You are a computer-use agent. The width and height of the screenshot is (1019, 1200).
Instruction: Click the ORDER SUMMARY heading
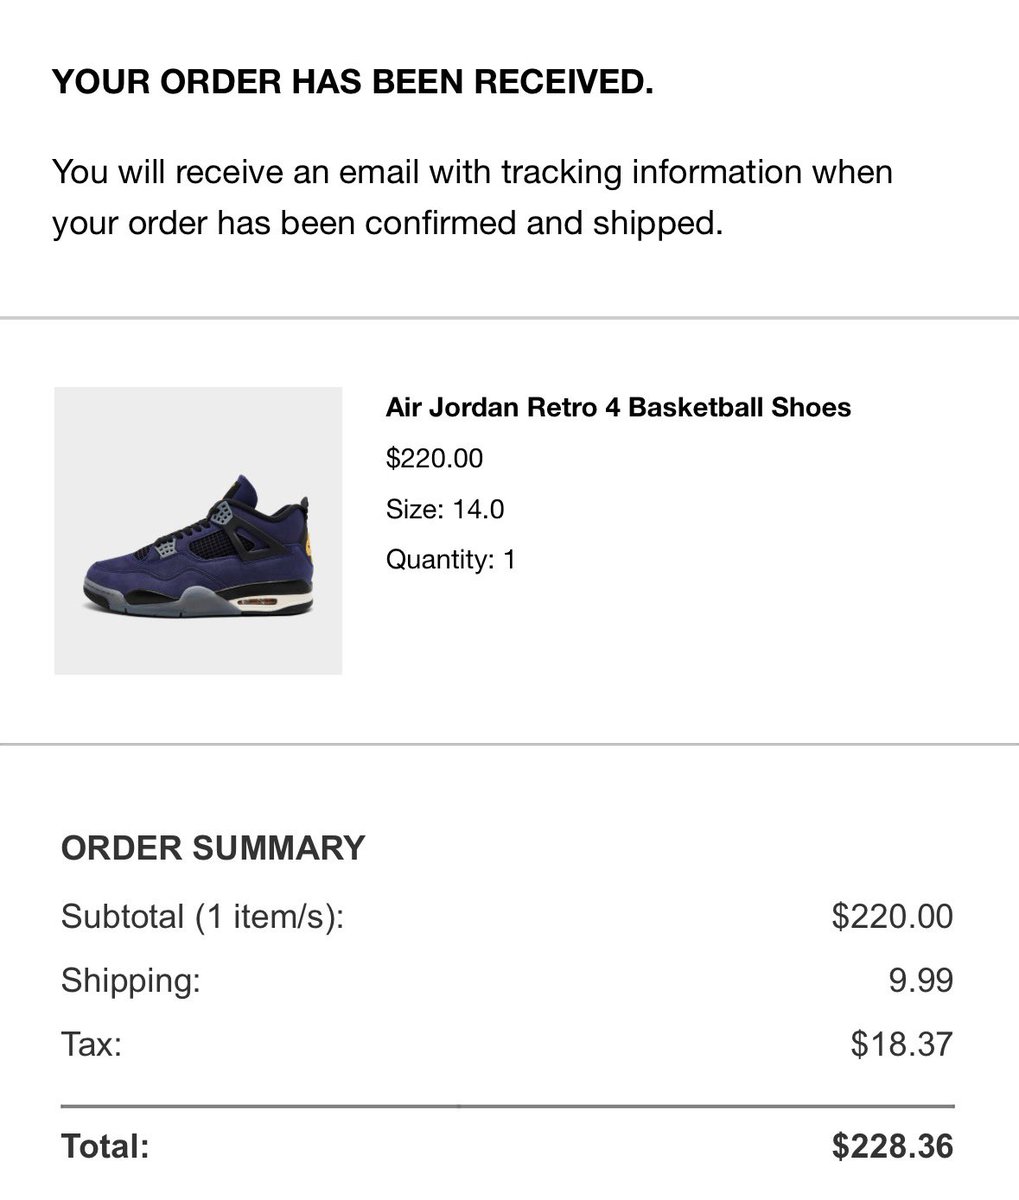pos(213,848)
